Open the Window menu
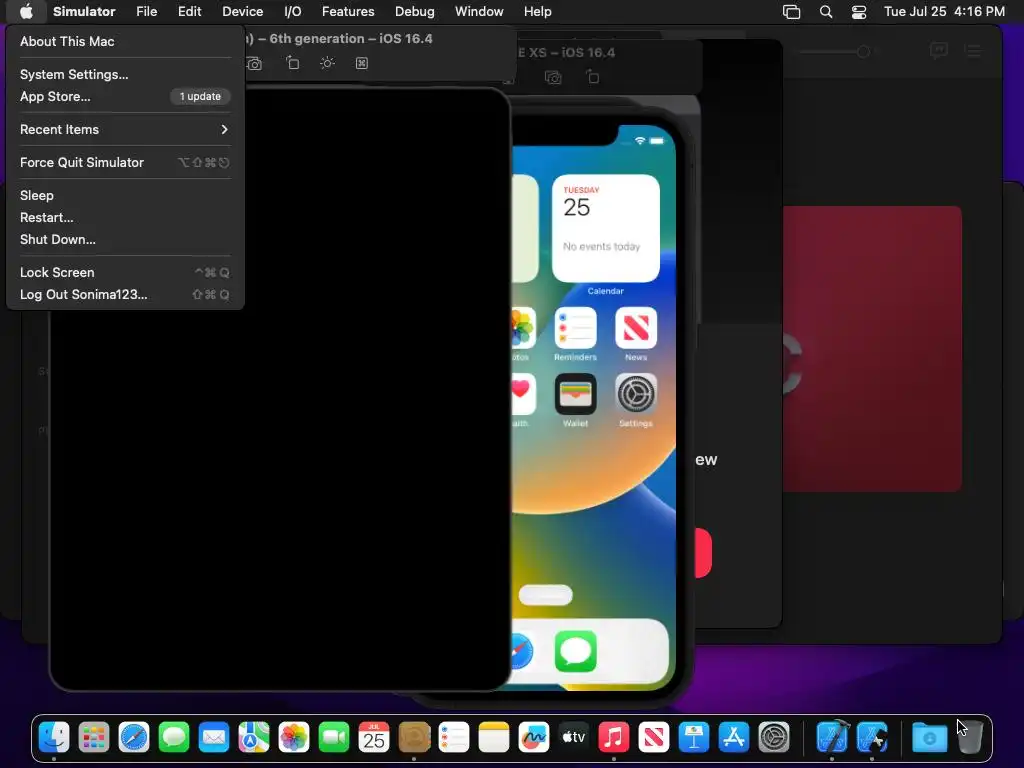 479,12
